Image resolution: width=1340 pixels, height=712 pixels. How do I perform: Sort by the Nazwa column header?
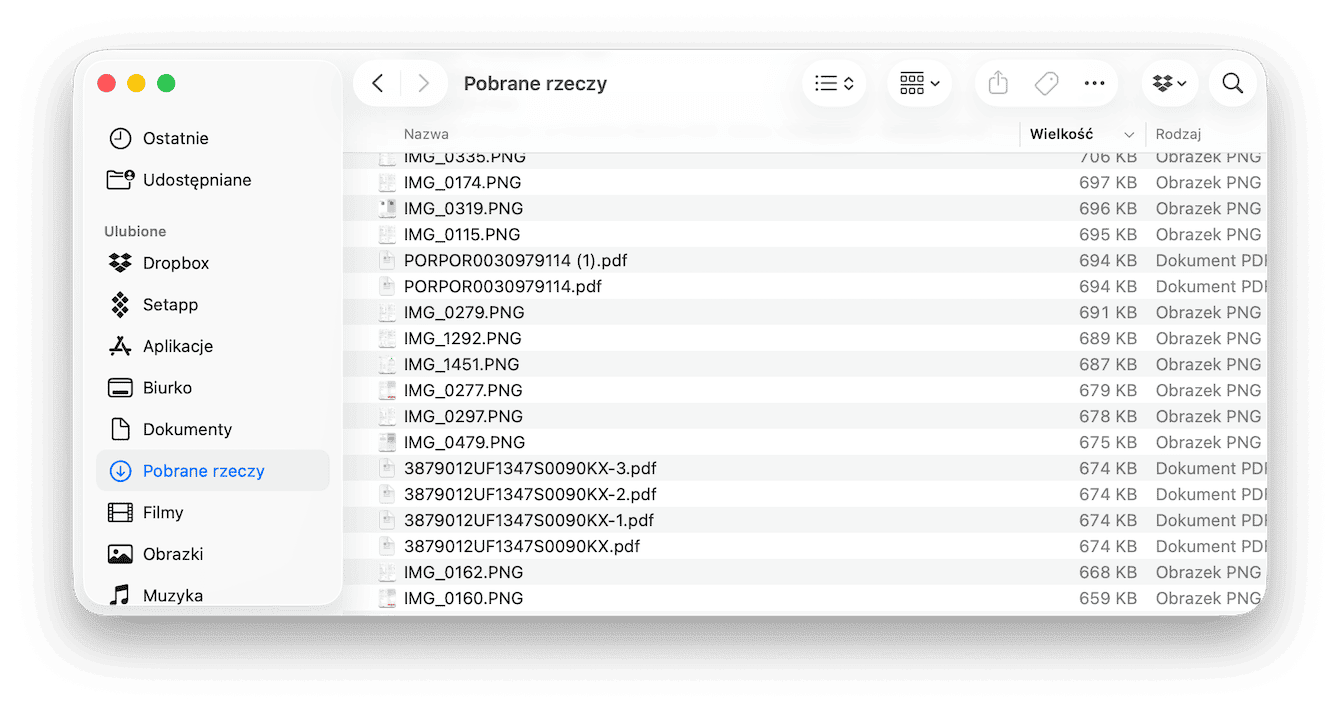click(426, 134)
